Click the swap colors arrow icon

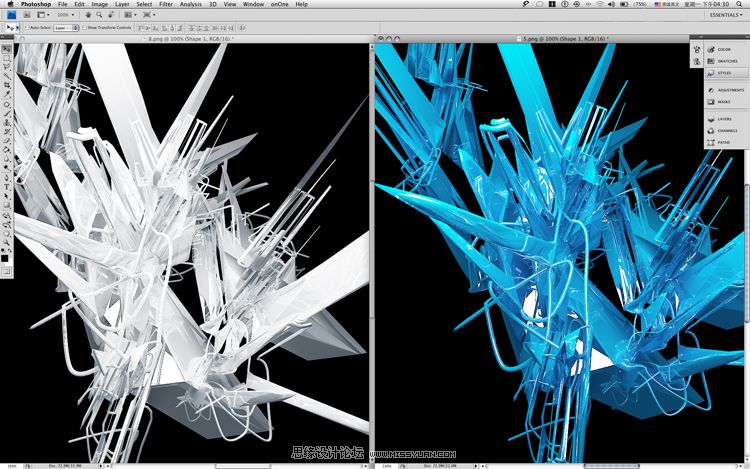click(x=10, y=252)
